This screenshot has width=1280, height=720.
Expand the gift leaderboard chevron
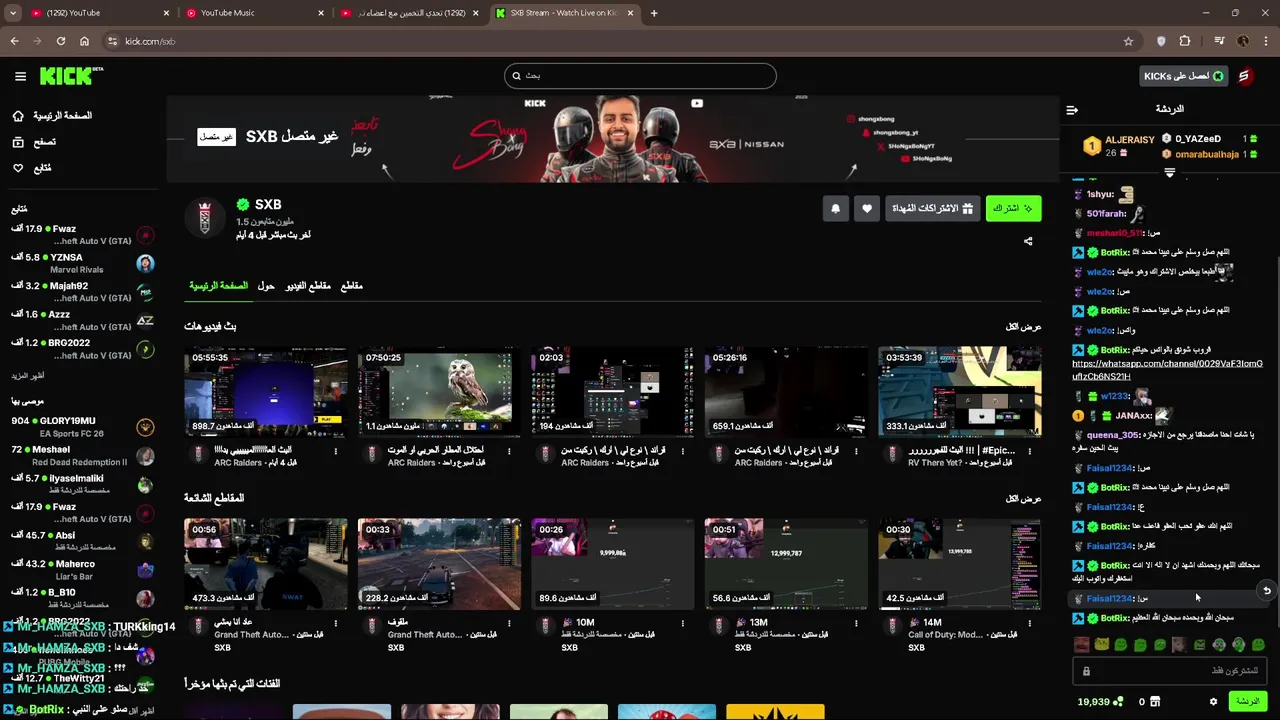(1169, 172)
